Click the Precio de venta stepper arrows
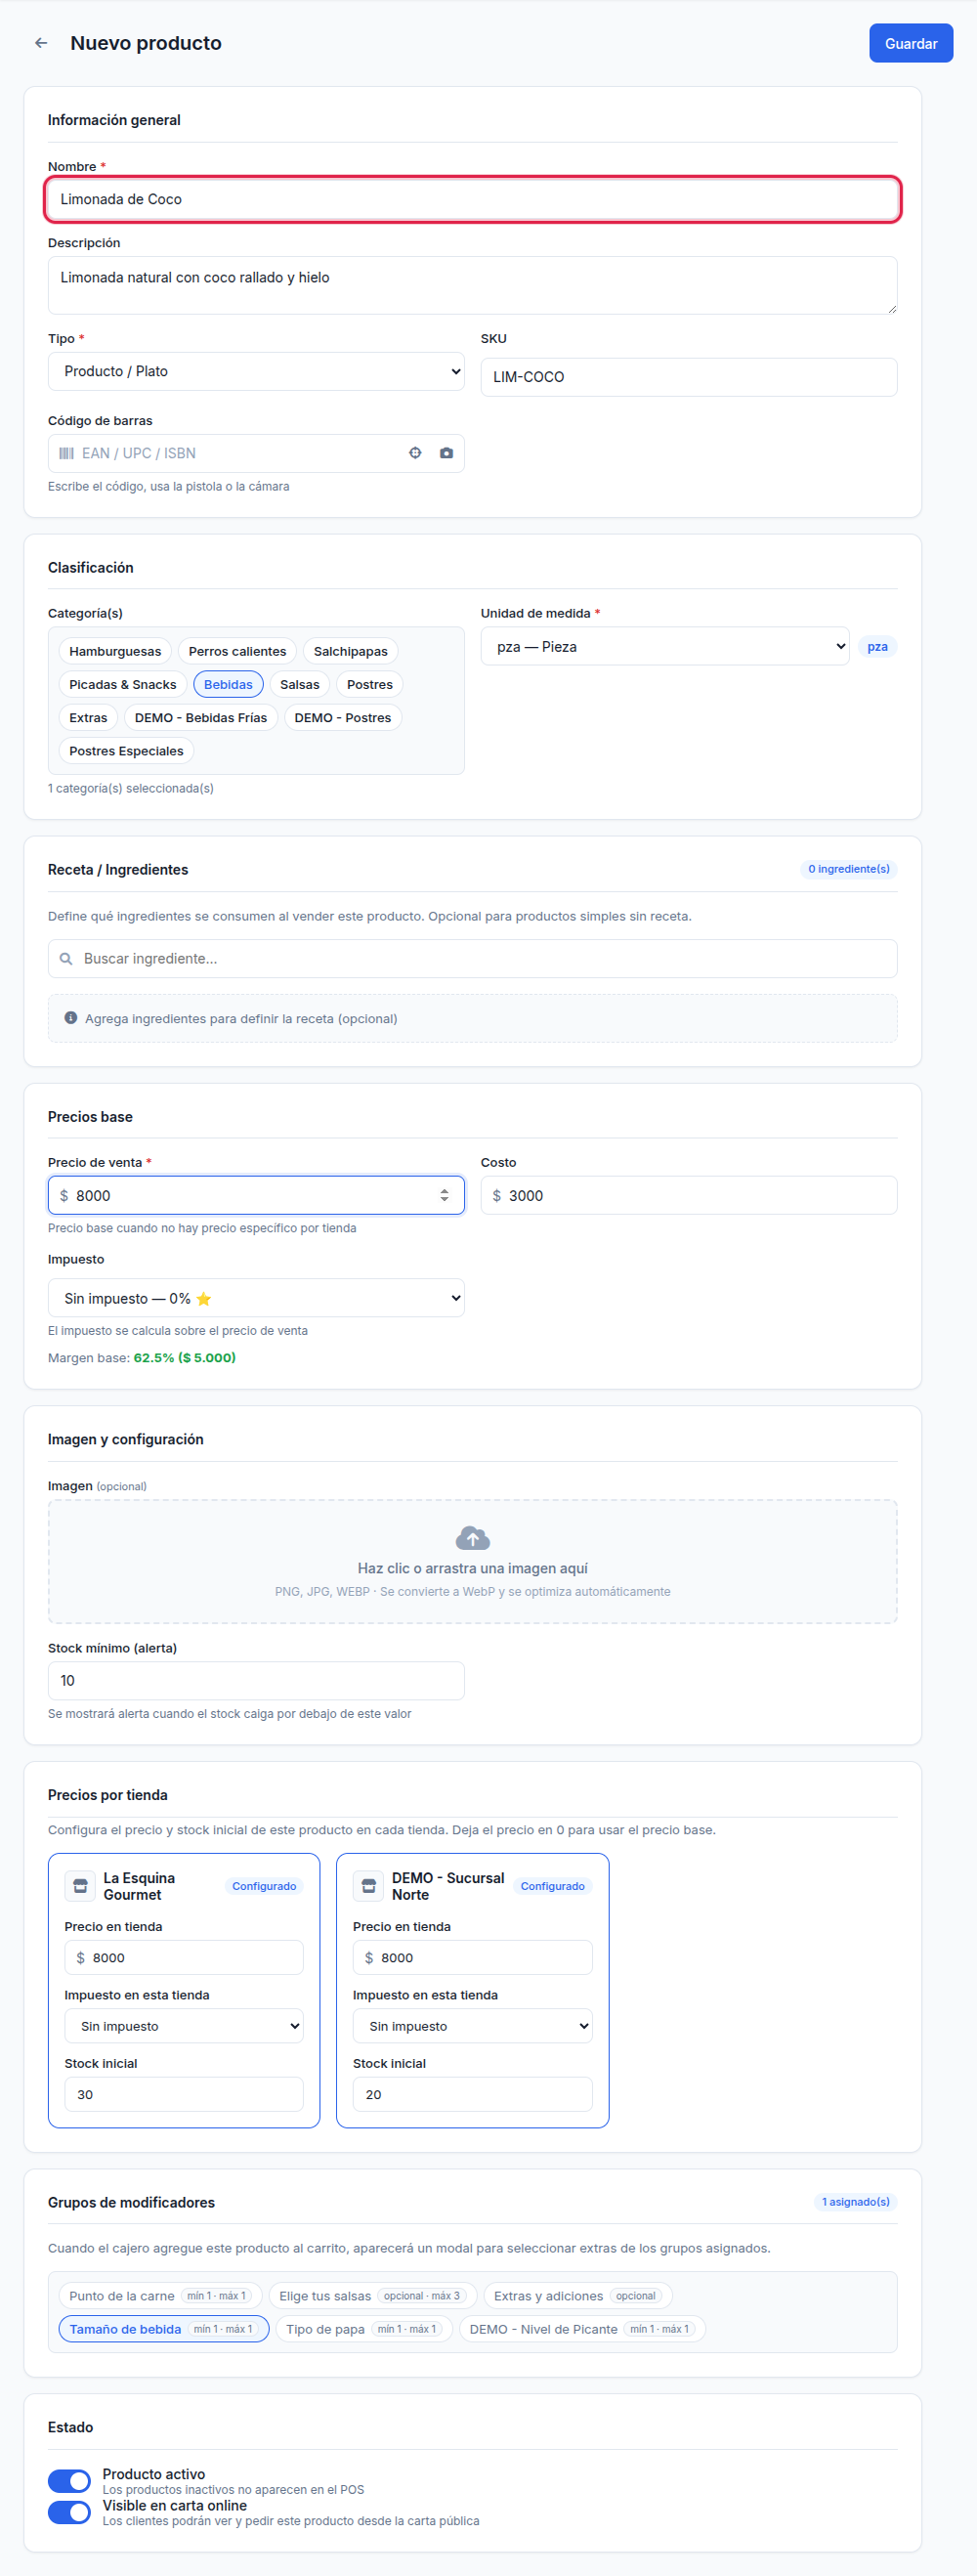 [444, 1196]
